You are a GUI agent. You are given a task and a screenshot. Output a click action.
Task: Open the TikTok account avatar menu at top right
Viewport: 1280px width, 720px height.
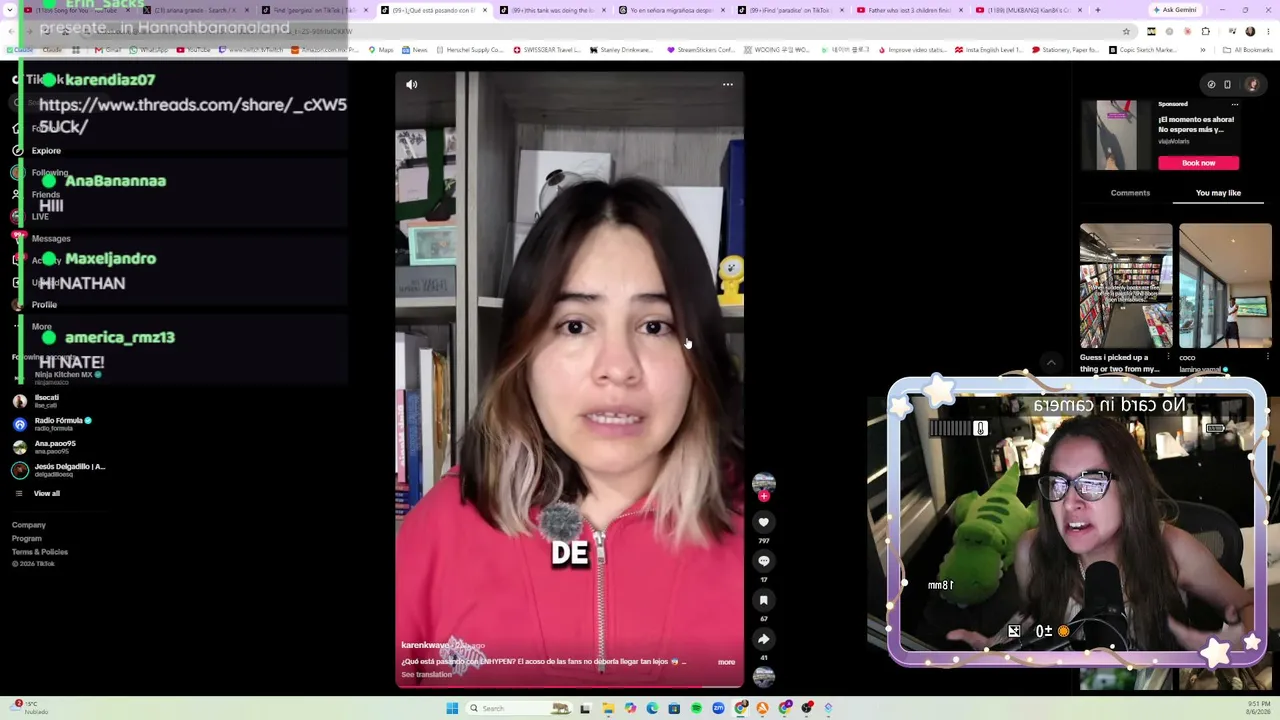click(x=1252, y=85)
